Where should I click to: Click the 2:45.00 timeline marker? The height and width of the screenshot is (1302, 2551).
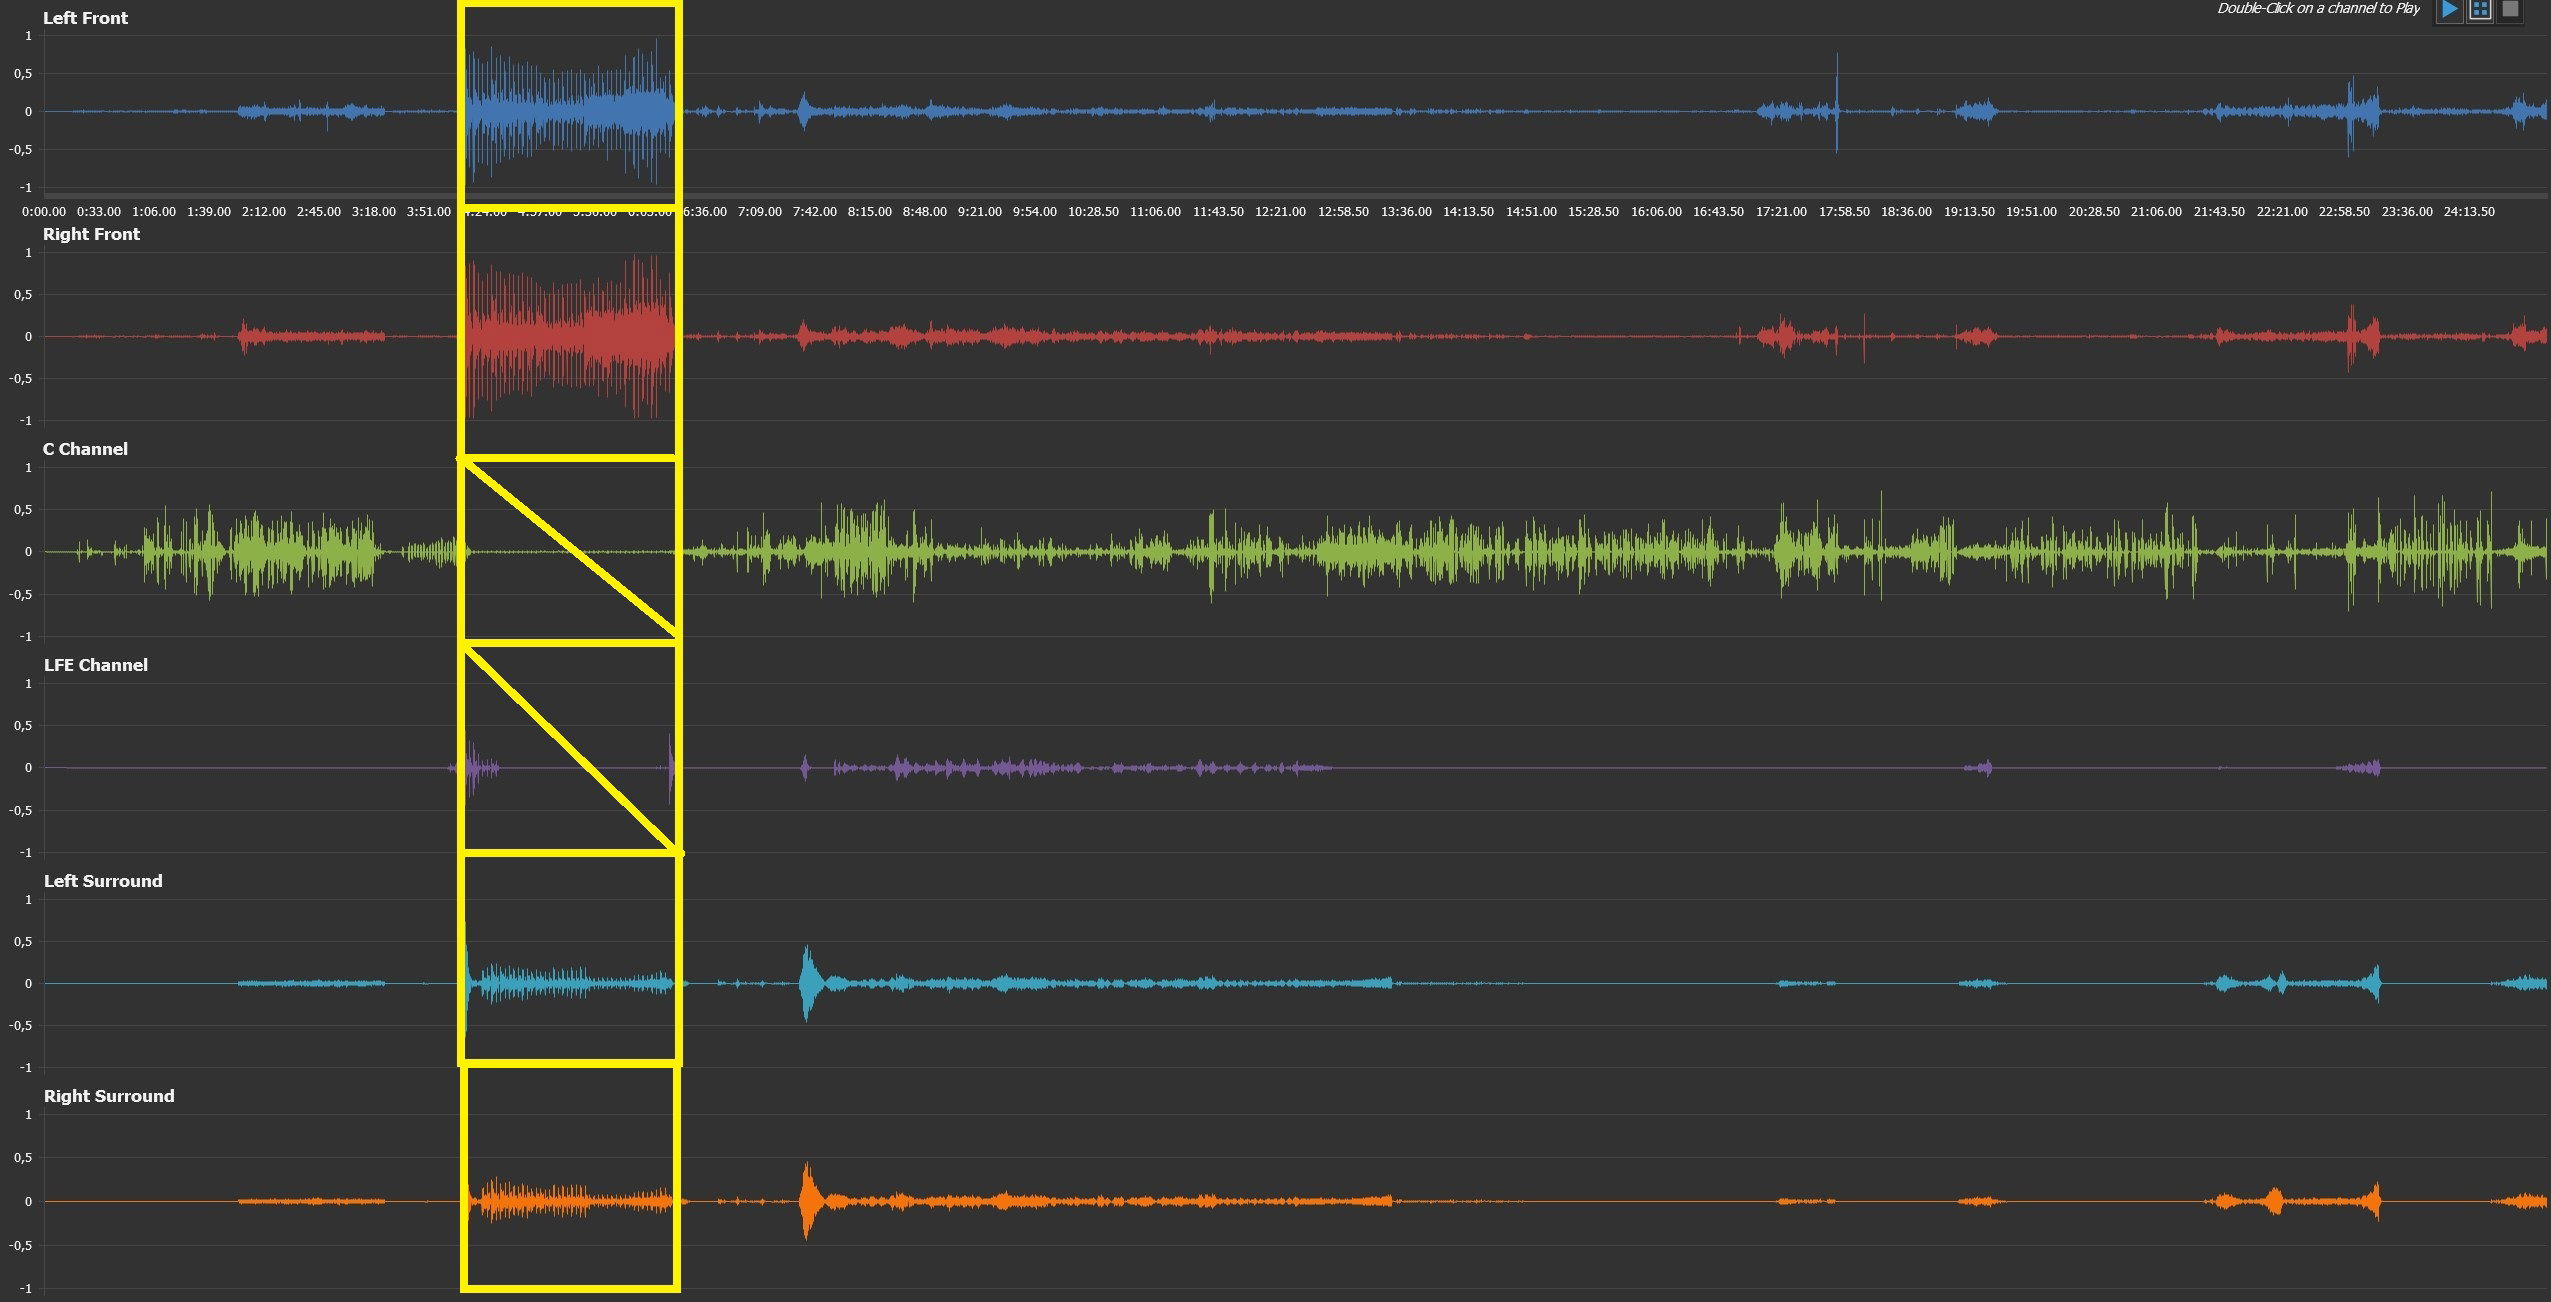tap(319, 212)
